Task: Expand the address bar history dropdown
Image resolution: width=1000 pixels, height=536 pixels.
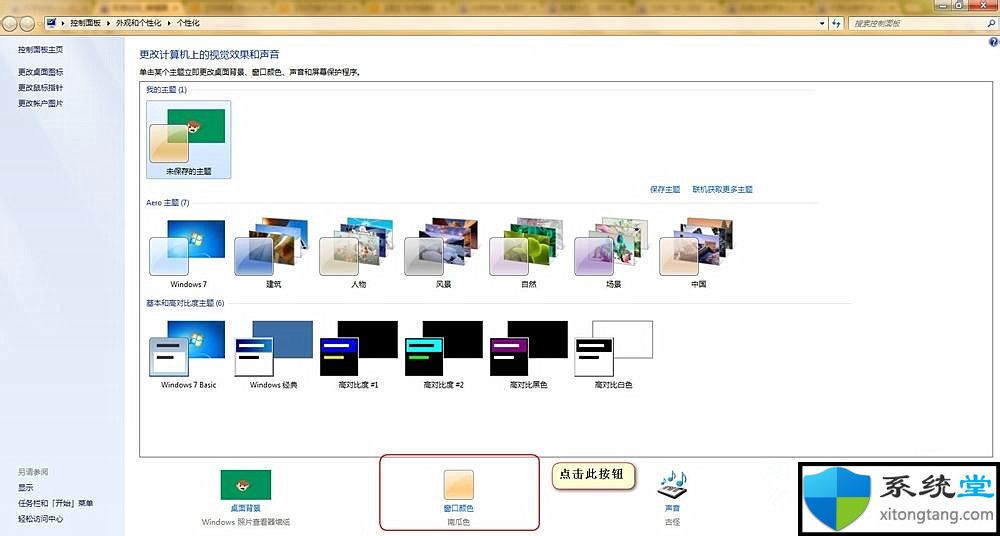Action: click(x=822, y=24)
